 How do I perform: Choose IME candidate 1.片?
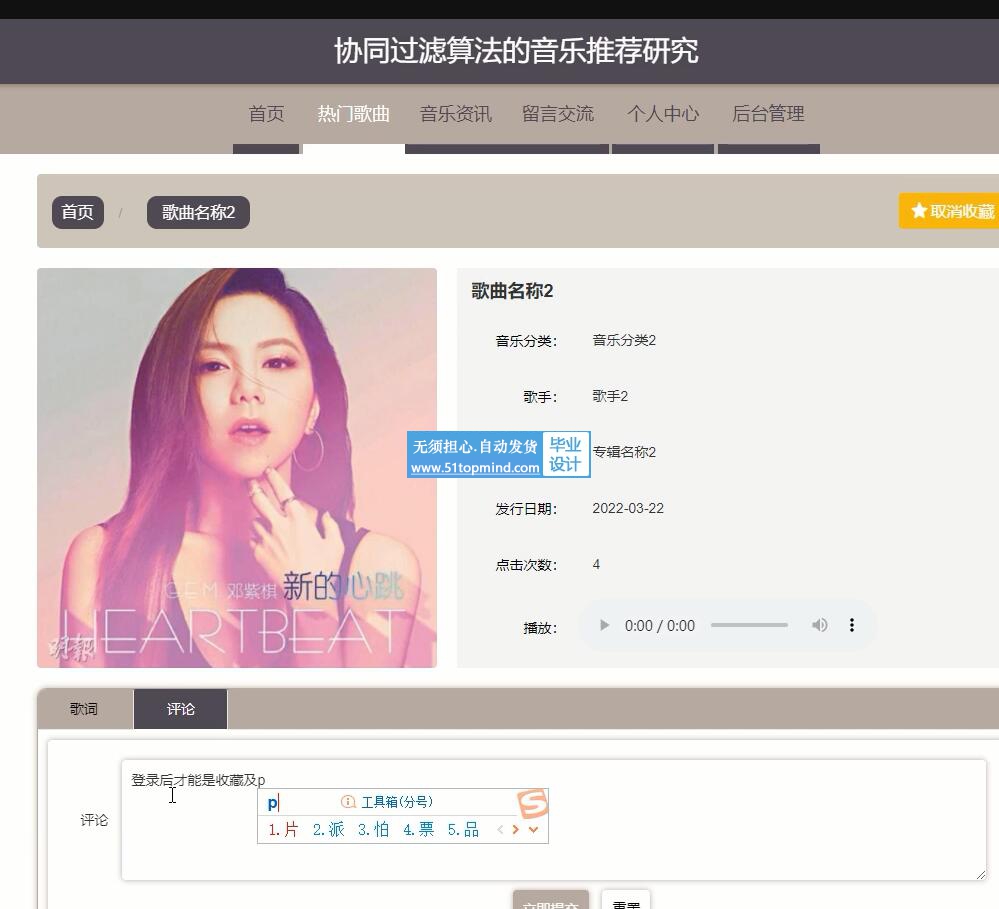pos(284,829)
